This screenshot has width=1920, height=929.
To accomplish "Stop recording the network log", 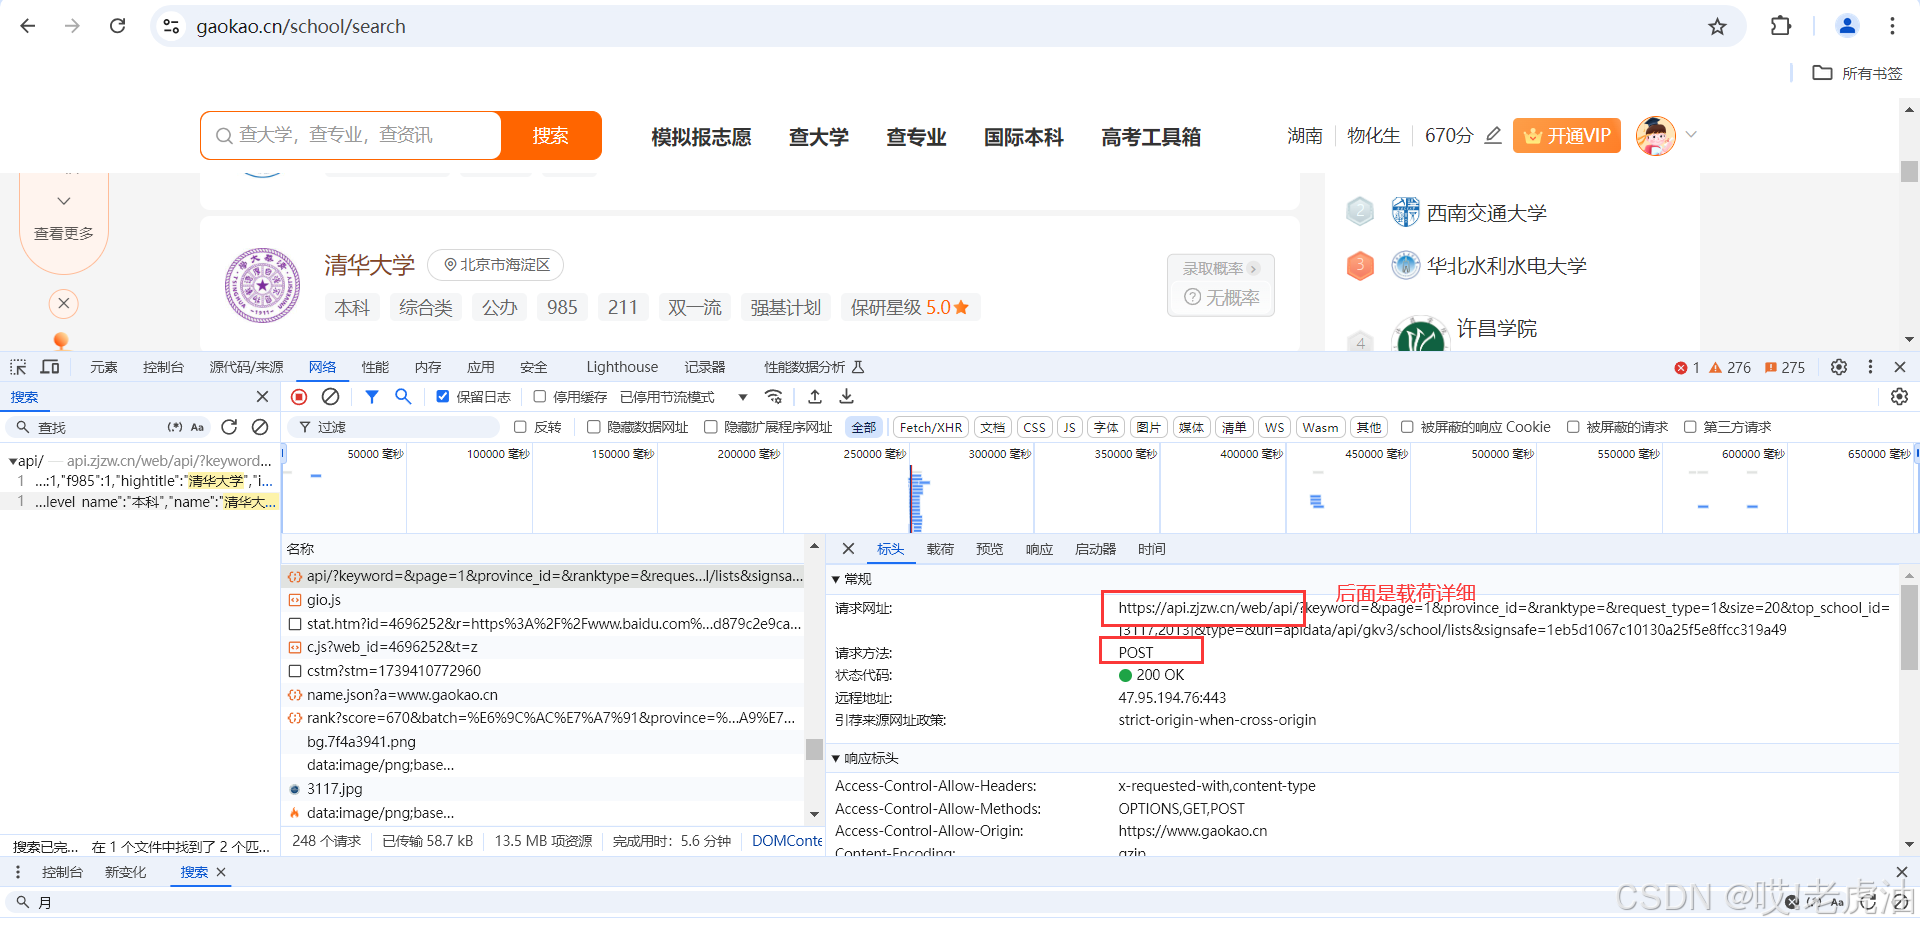I will (299, 397).
